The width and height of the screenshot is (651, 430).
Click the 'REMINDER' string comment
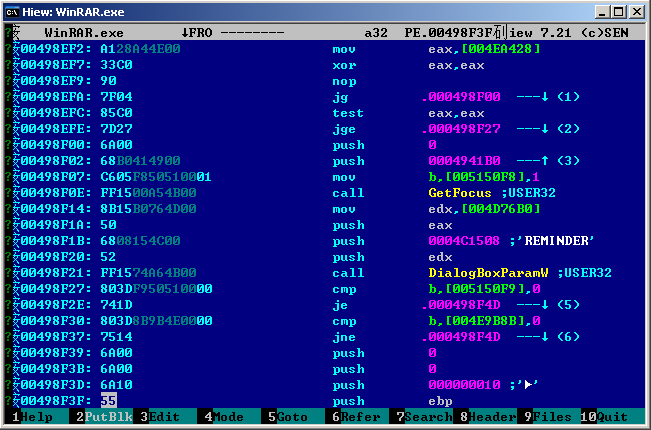556,241
